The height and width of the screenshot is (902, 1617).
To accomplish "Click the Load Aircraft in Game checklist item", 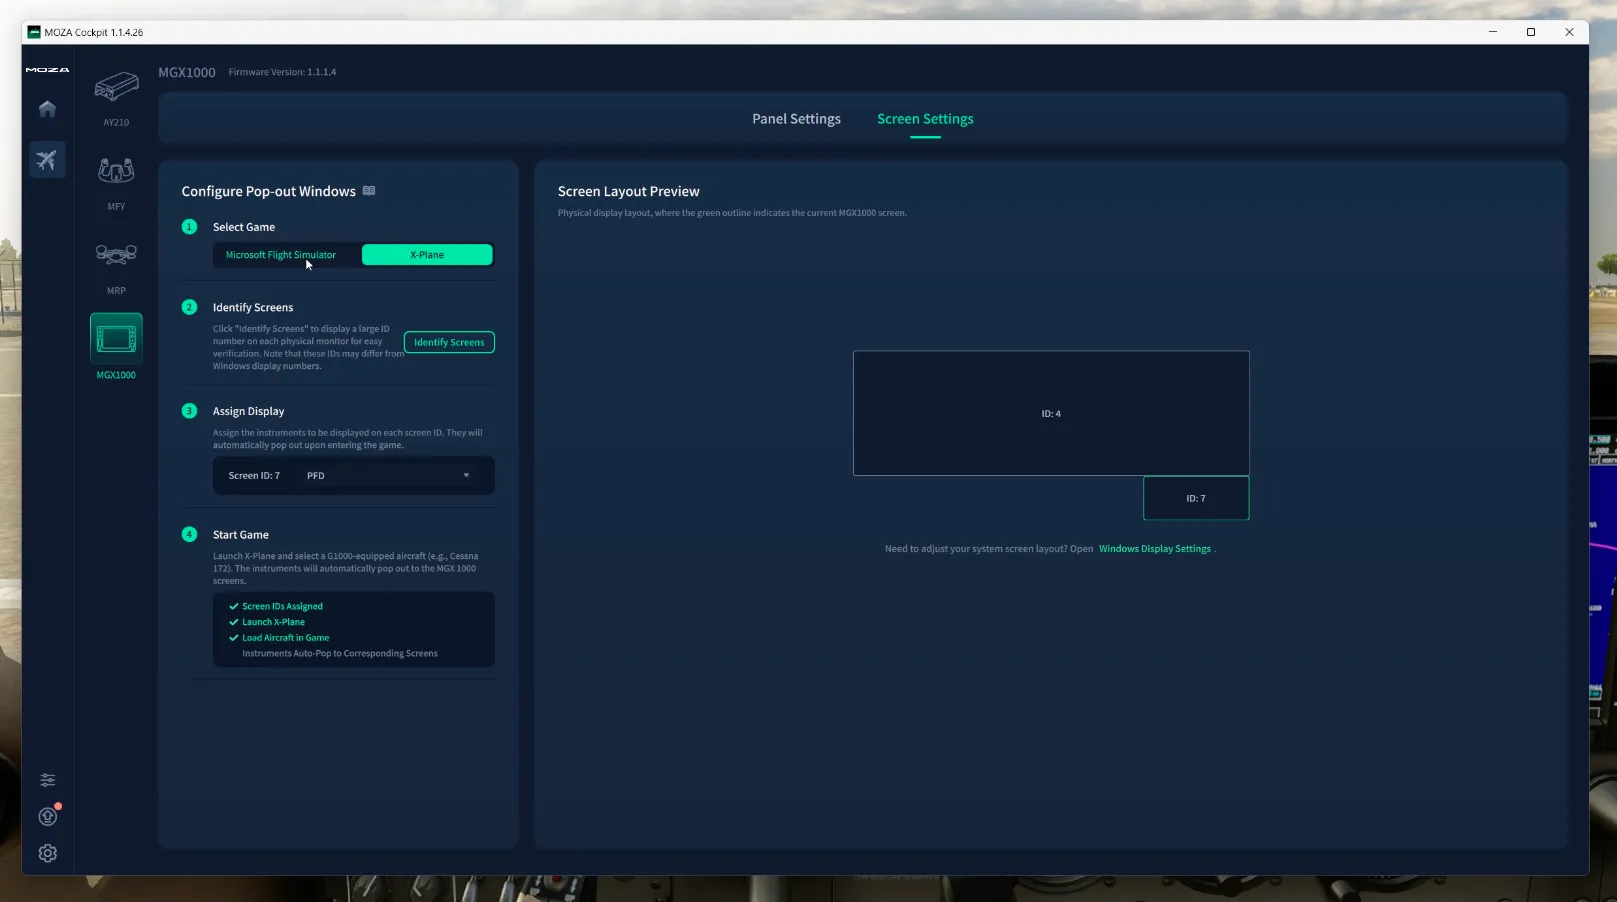I will pos(279,638).
